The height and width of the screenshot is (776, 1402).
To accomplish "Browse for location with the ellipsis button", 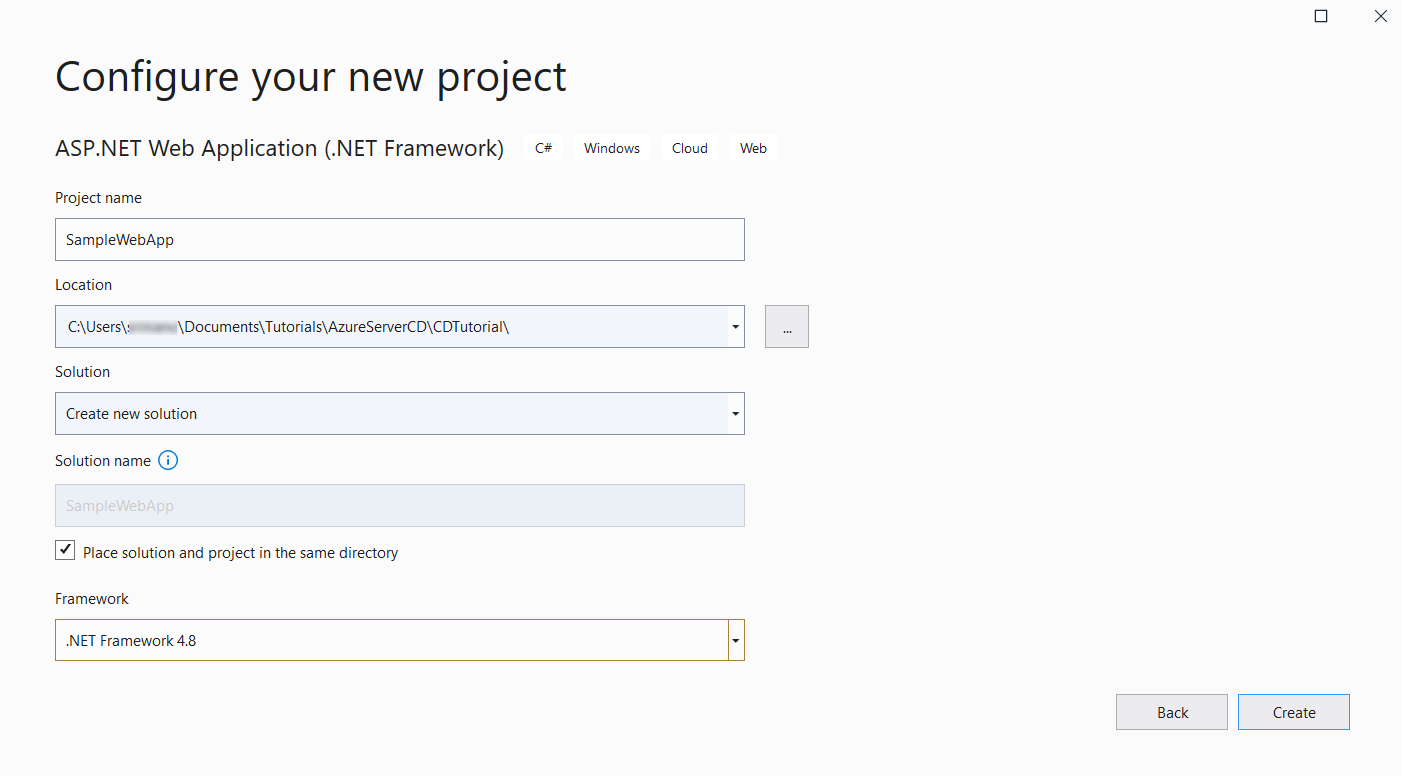I will pyautogui.click(x=787, y=327).
